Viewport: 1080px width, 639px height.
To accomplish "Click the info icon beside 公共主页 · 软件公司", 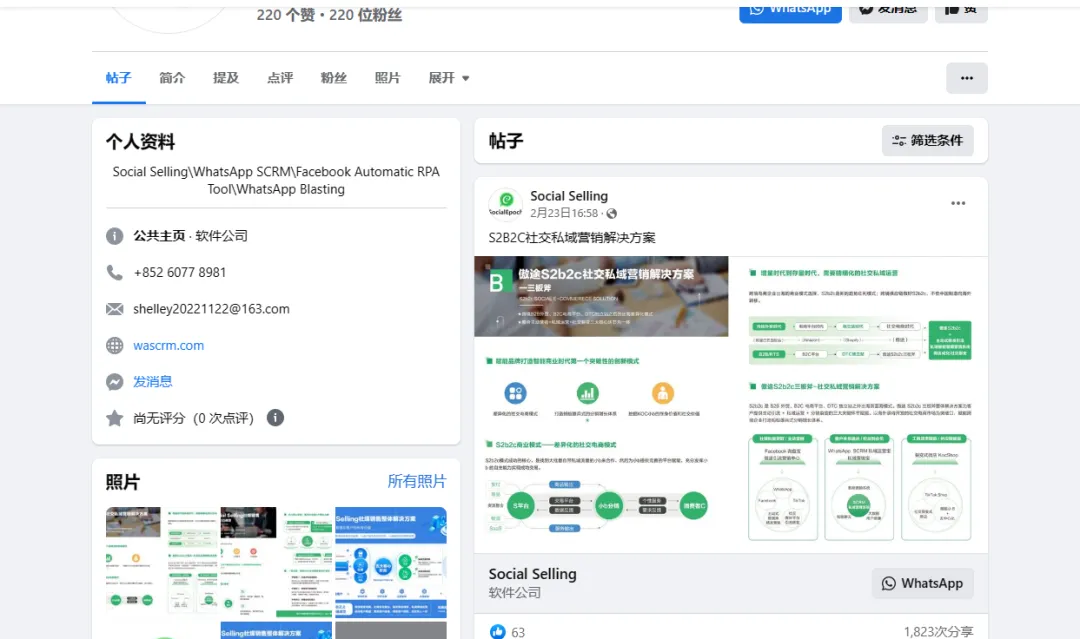I will tap(114, 237).
